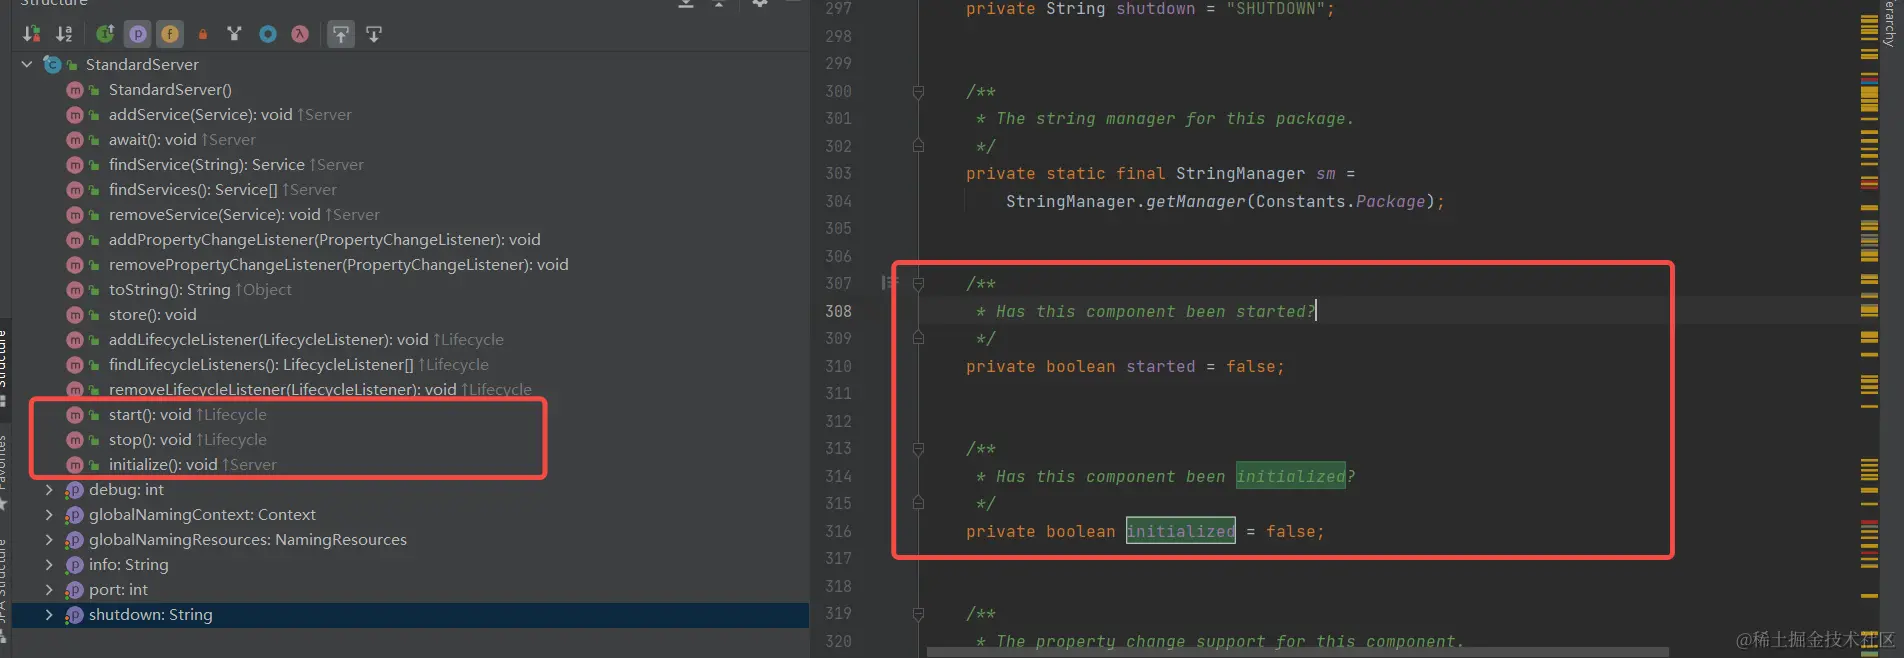Toggle Show Non-Public members lock icon

coord(203,34)
